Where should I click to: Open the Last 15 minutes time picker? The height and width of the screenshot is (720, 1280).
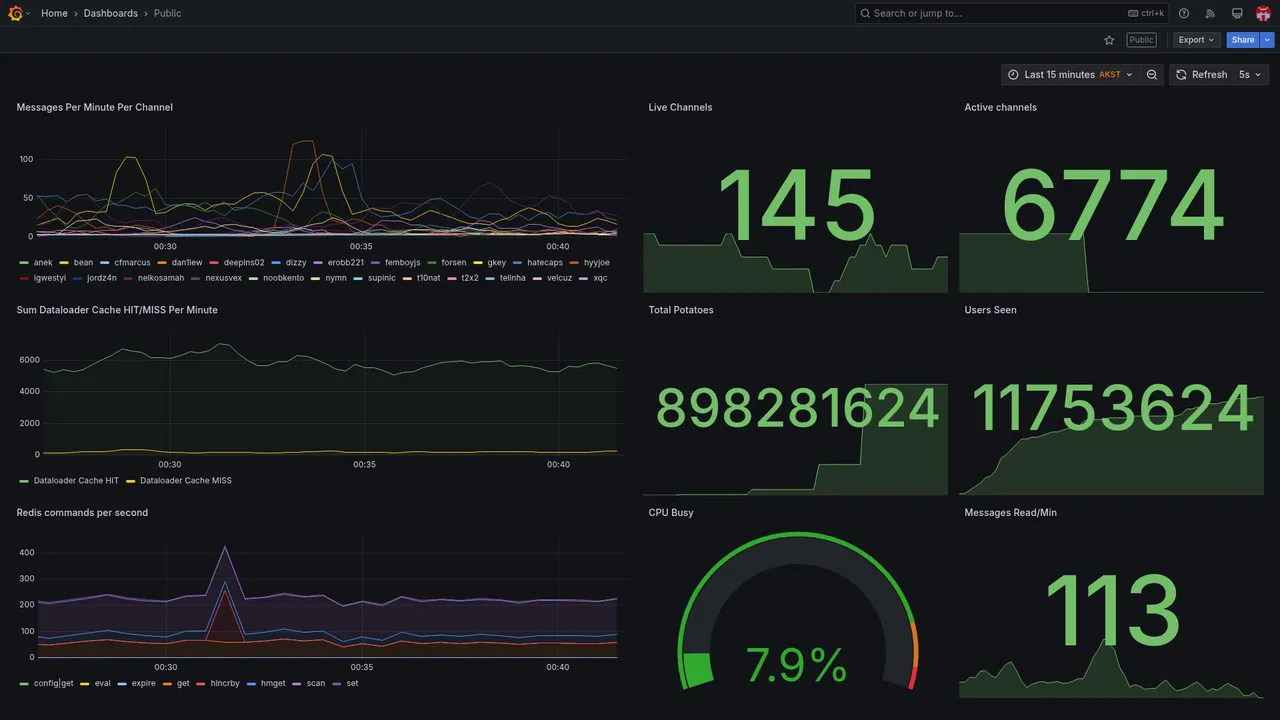[1070, 75]
